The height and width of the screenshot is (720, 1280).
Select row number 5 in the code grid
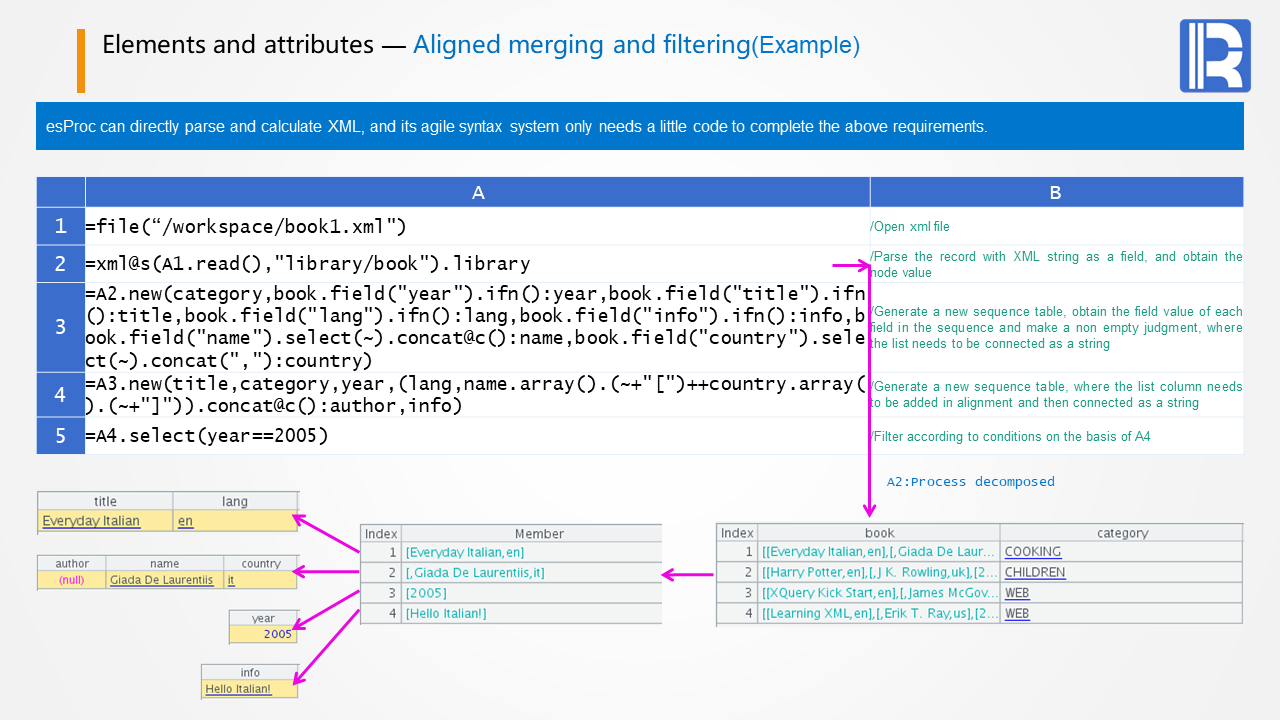[x=61, y=436]
